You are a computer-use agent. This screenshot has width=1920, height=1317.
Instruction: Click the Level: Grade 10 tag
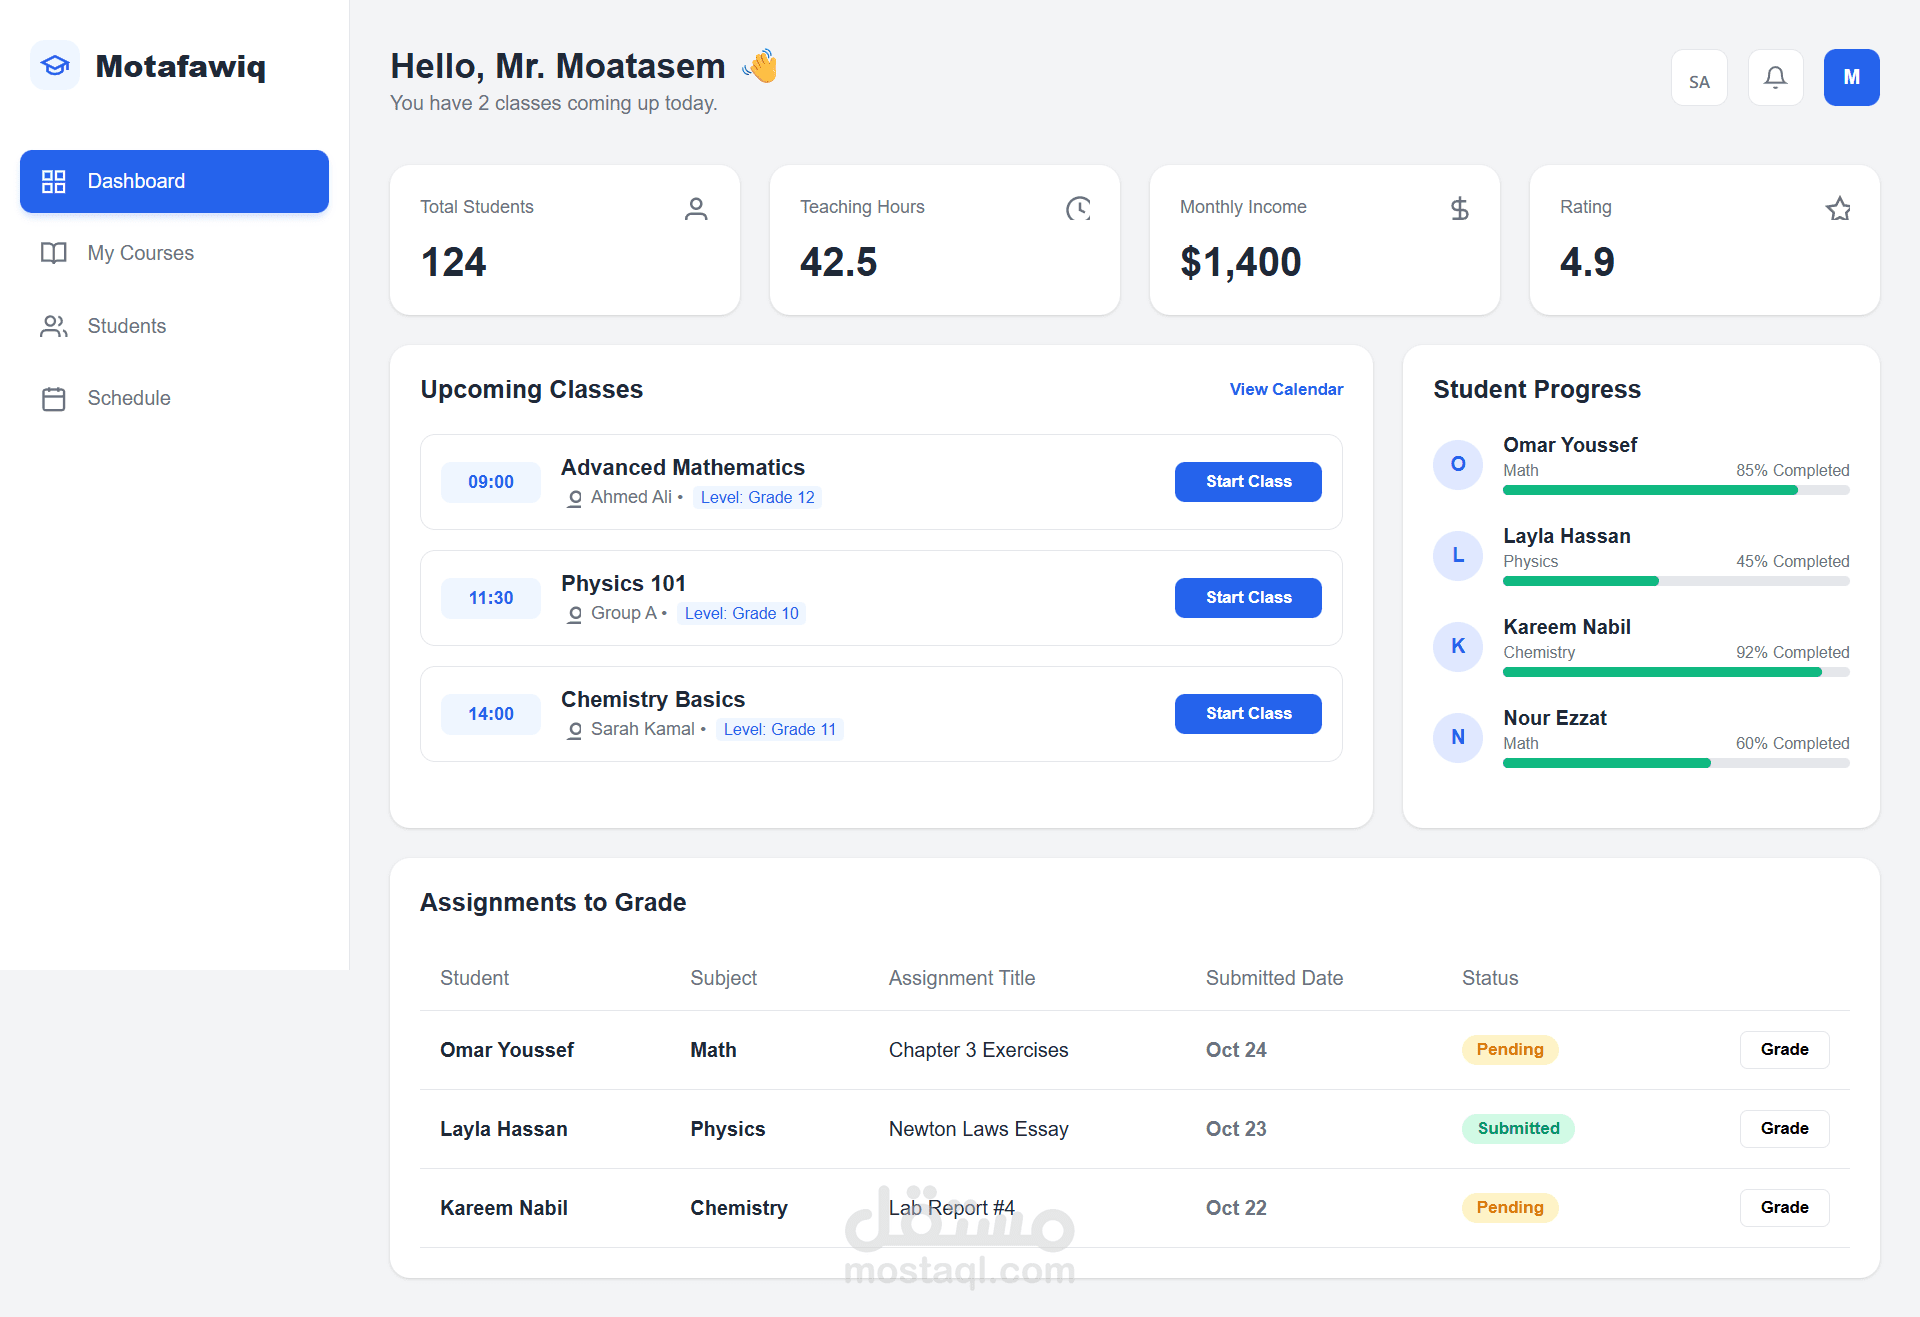click(x=741, y=613)
